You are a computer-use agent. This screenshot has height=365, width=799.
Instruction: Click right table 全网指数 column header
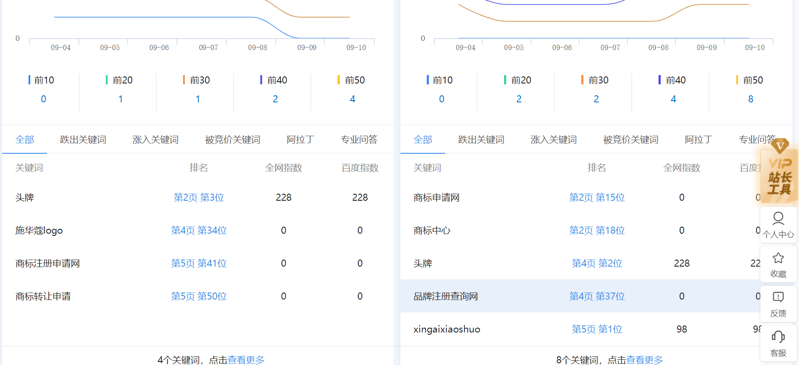pos(682,168)
